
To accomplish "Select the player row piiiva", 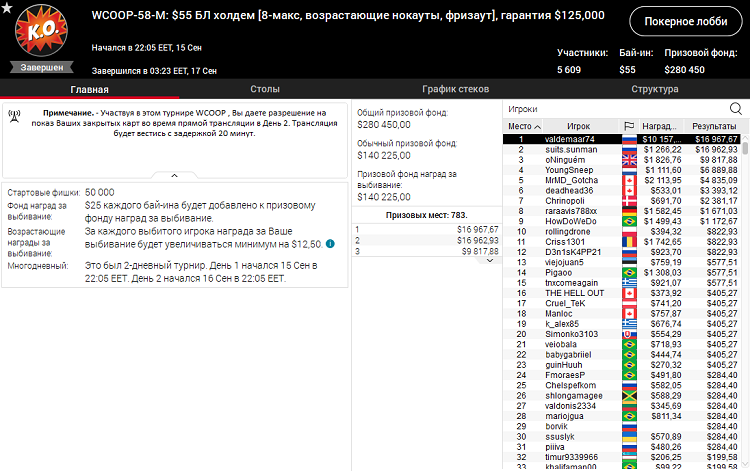I will [x=622, y=447].
